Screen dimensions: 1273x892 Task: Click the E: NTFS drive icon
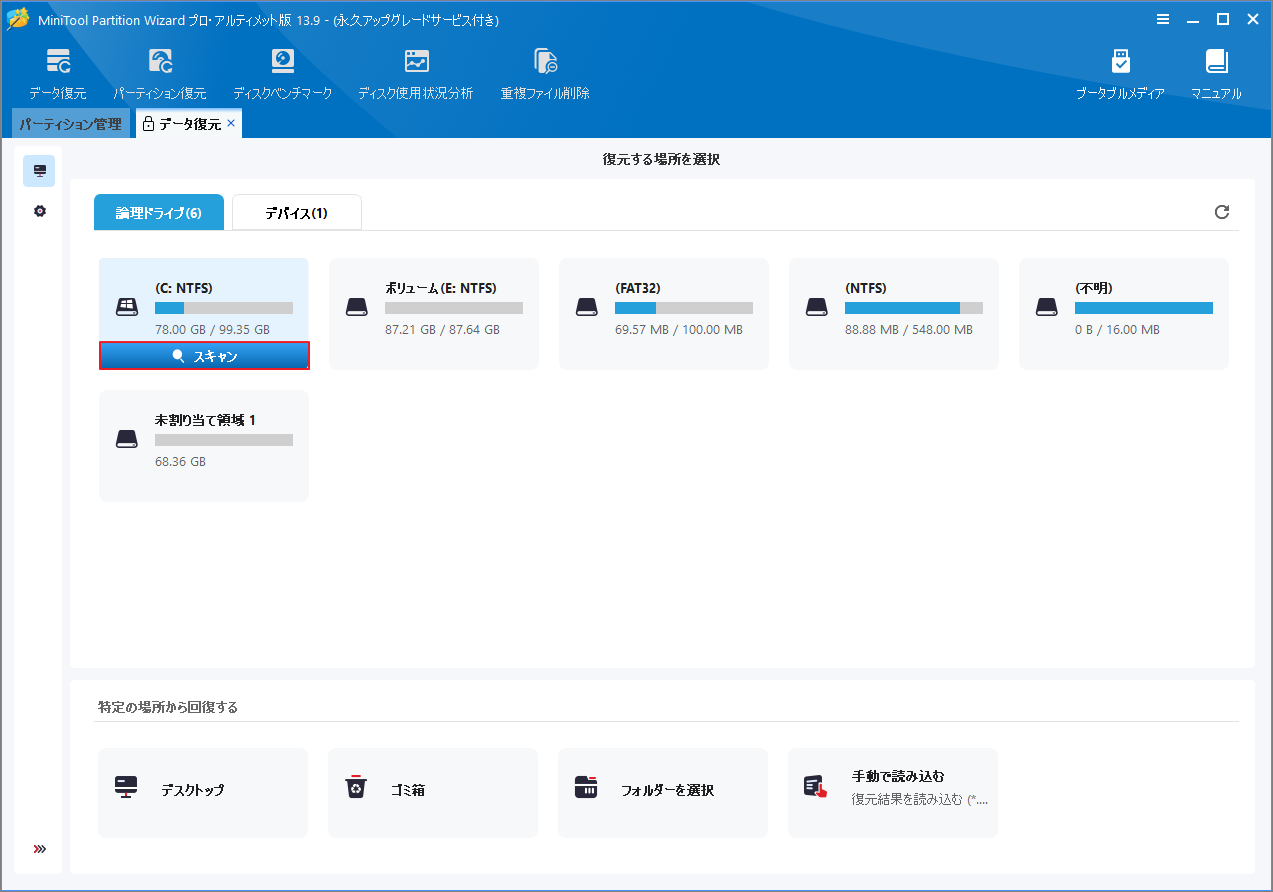click(357, 307)
